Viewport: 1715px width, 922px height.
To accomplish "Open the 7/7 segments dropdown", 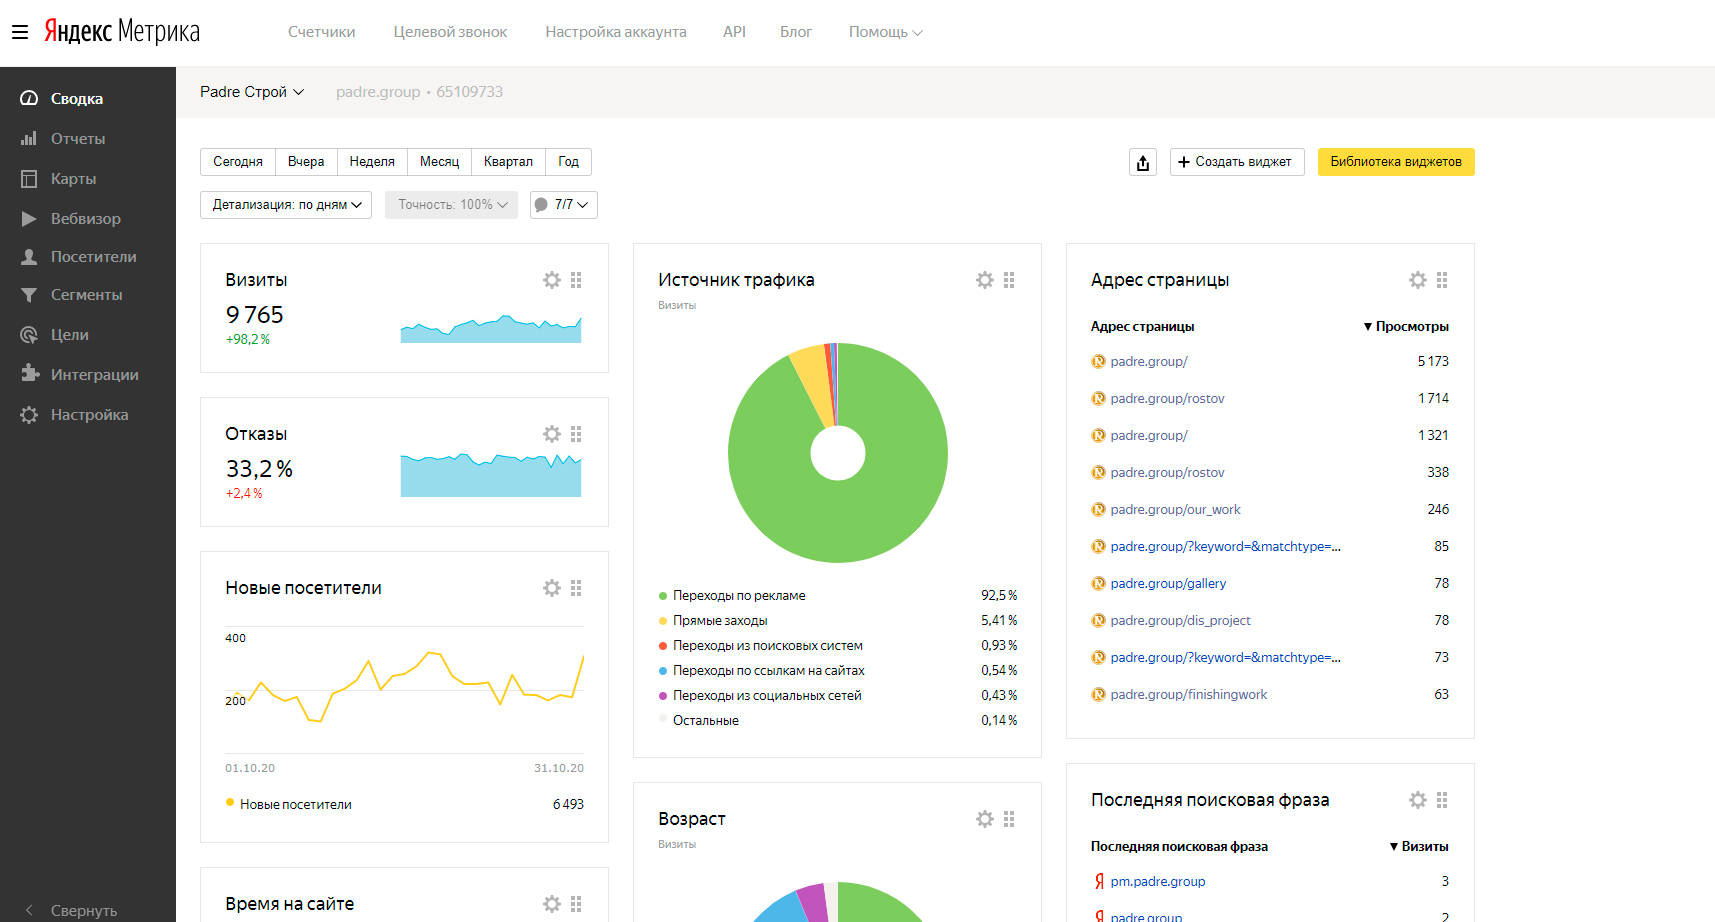I will click(564, 205).
